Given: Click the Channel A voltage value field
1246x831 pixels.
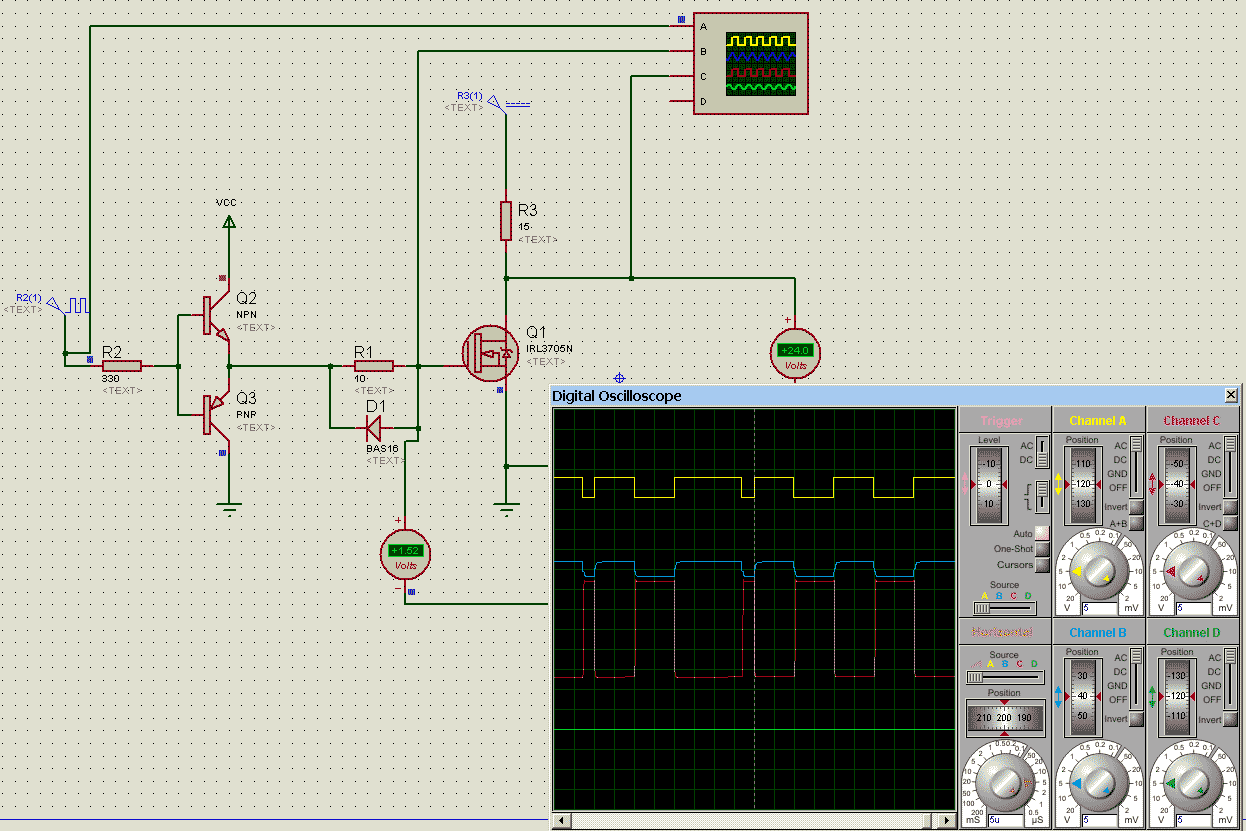Looking at the screenshot, I should coord(1096,608).
